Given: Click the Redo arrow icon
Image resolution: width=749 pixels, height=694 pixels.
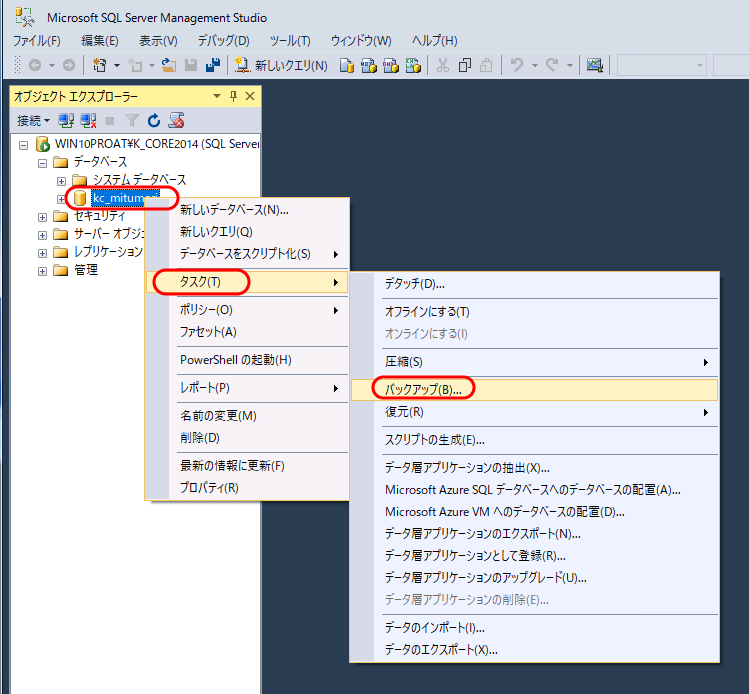Looking at the screenshot, I should click(x=552, y=64).
